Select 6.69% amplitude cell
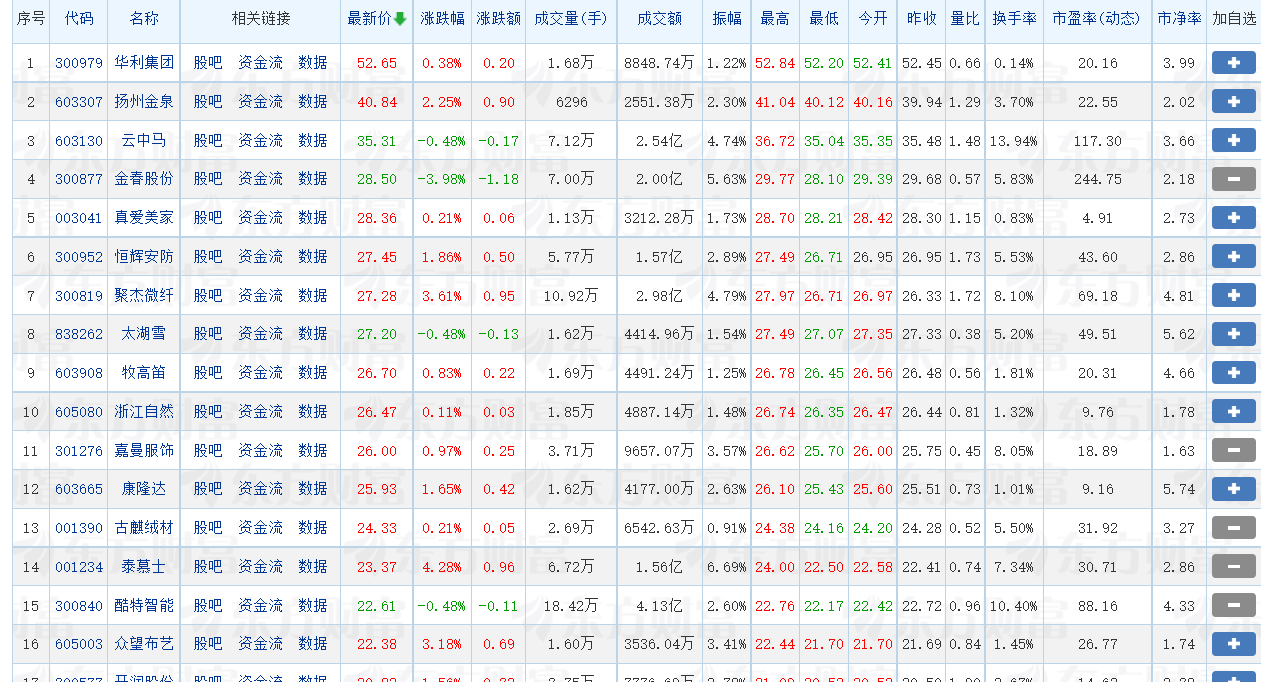This screenshot has width=1261, height=682. coord(726,567)
